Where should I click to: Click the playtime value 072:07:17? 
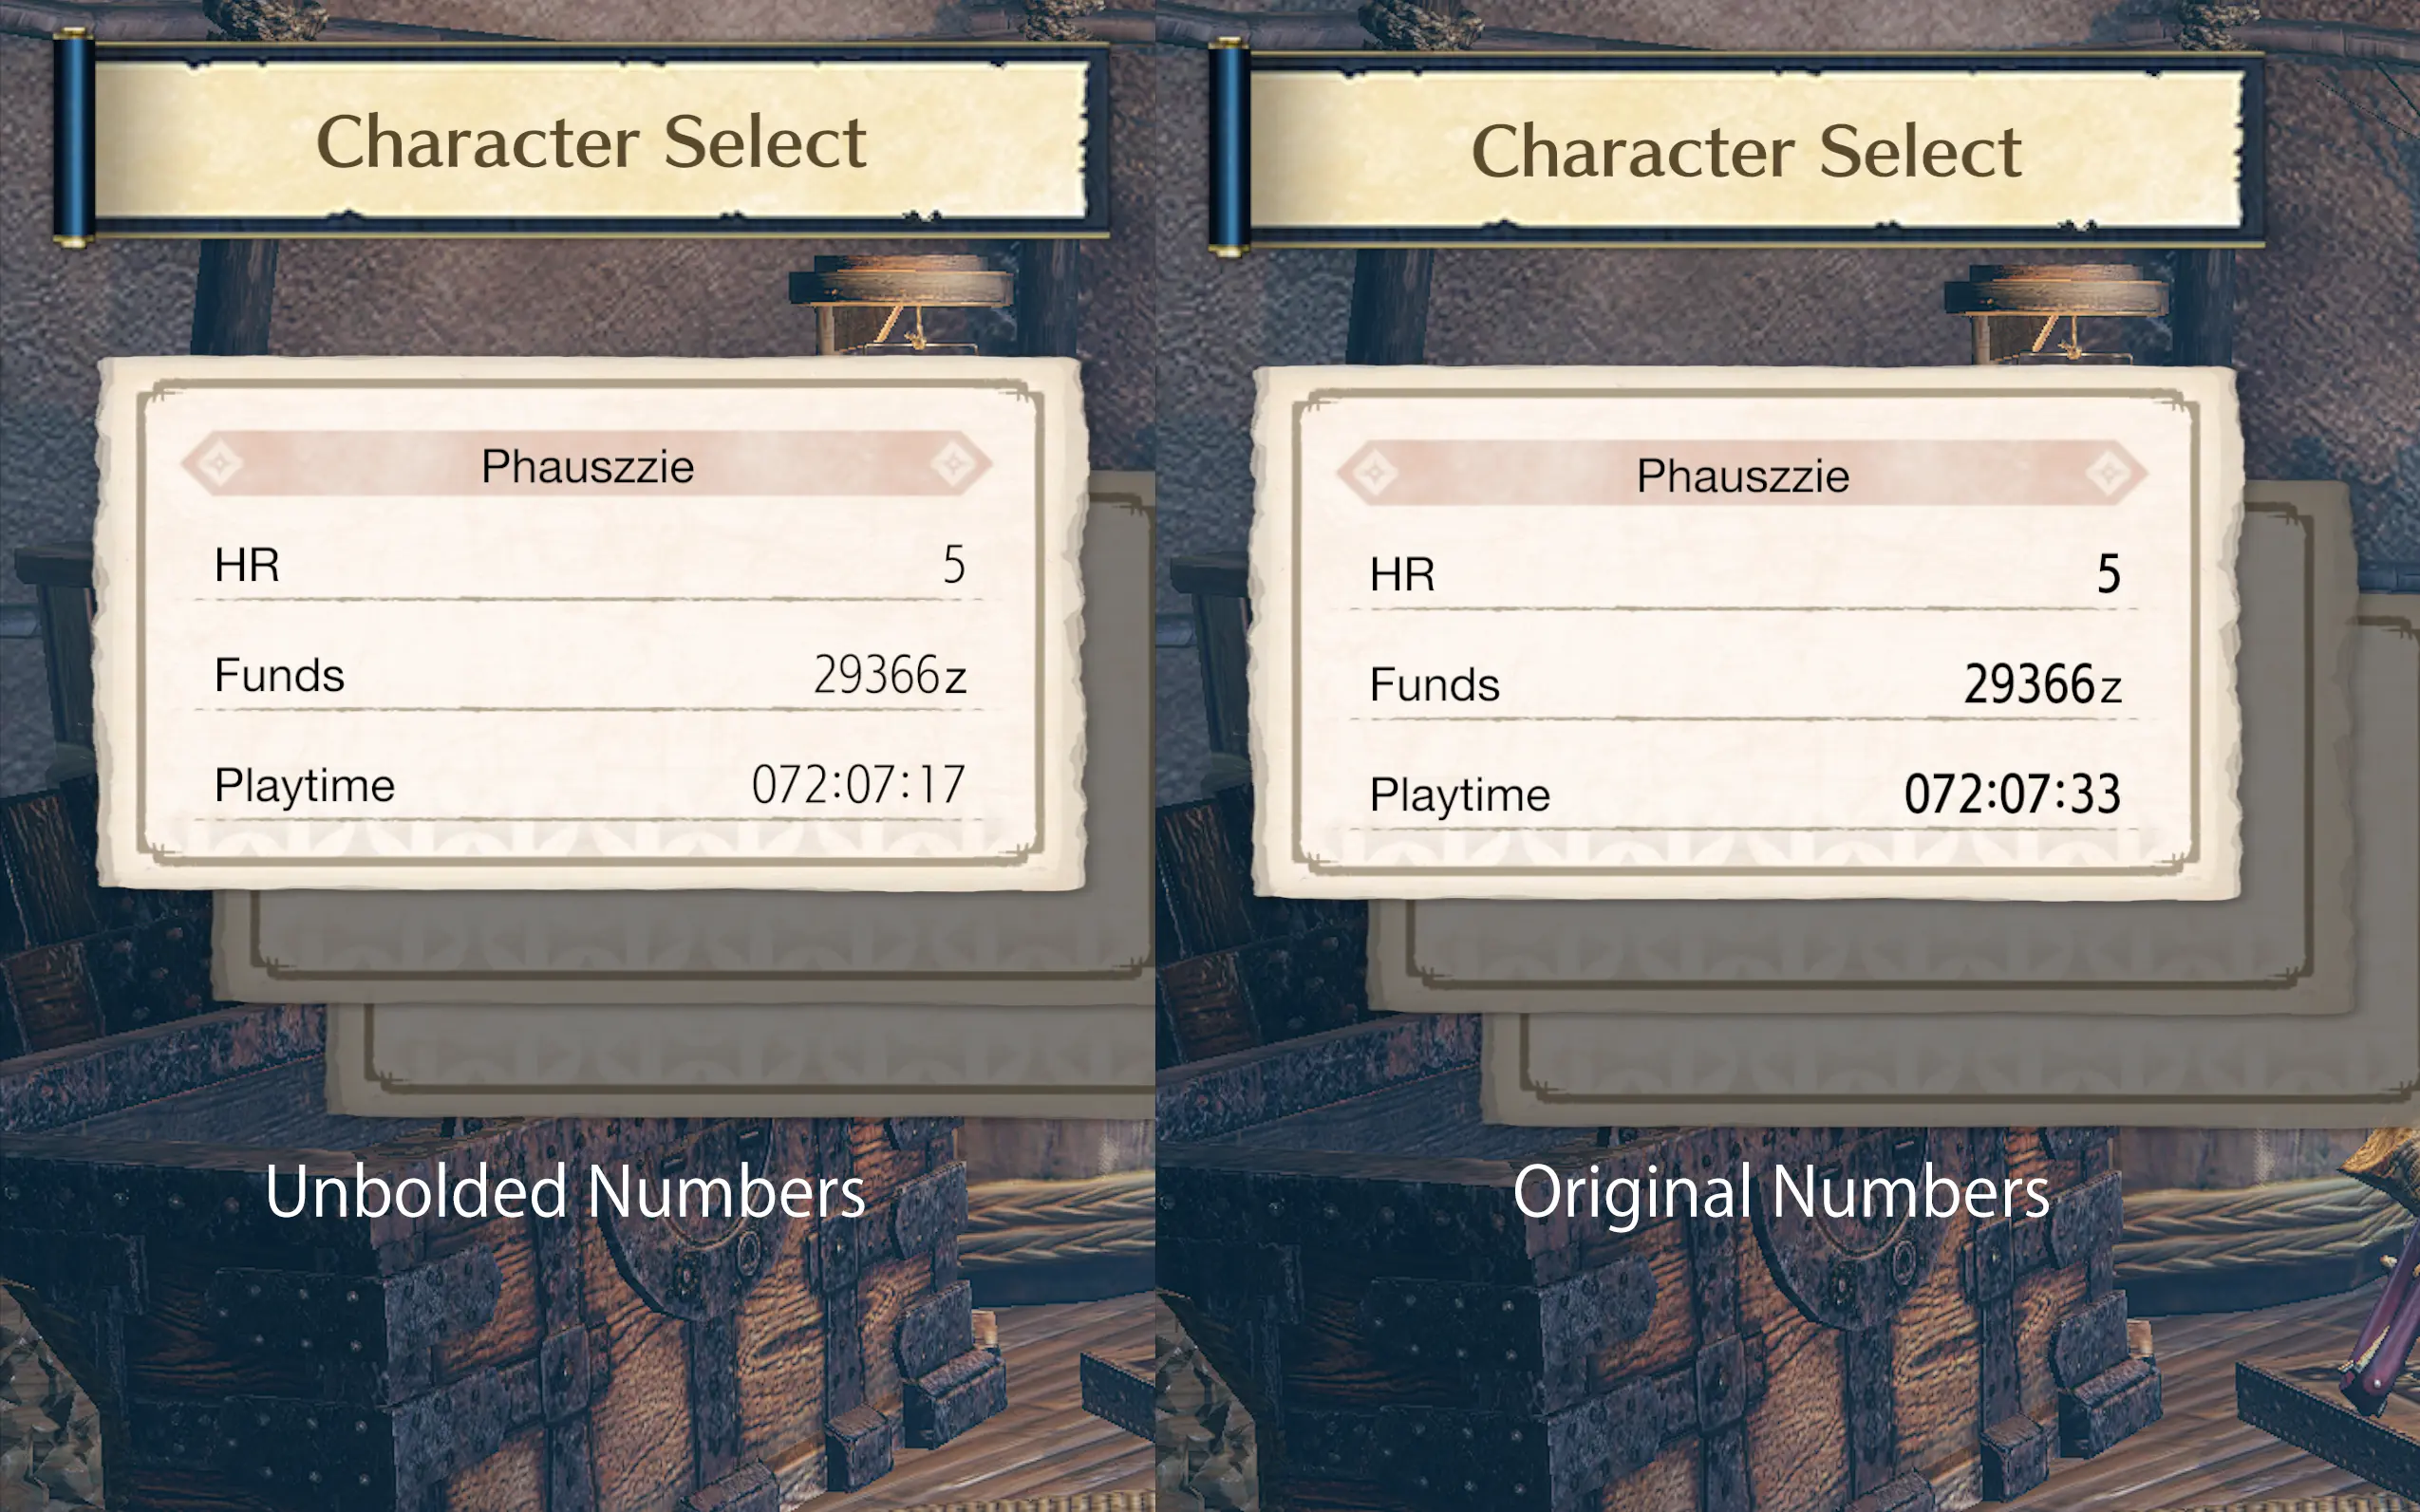tap(858, 784)
